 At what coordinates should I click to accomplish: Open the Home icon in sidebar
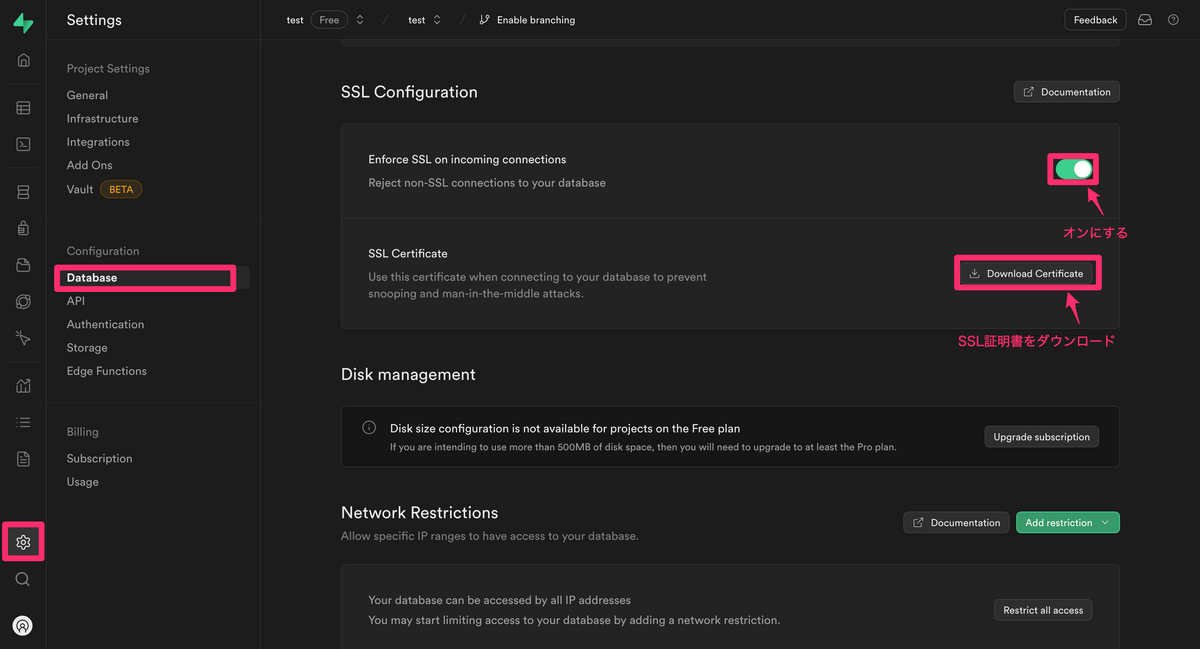tap(23, 60)
